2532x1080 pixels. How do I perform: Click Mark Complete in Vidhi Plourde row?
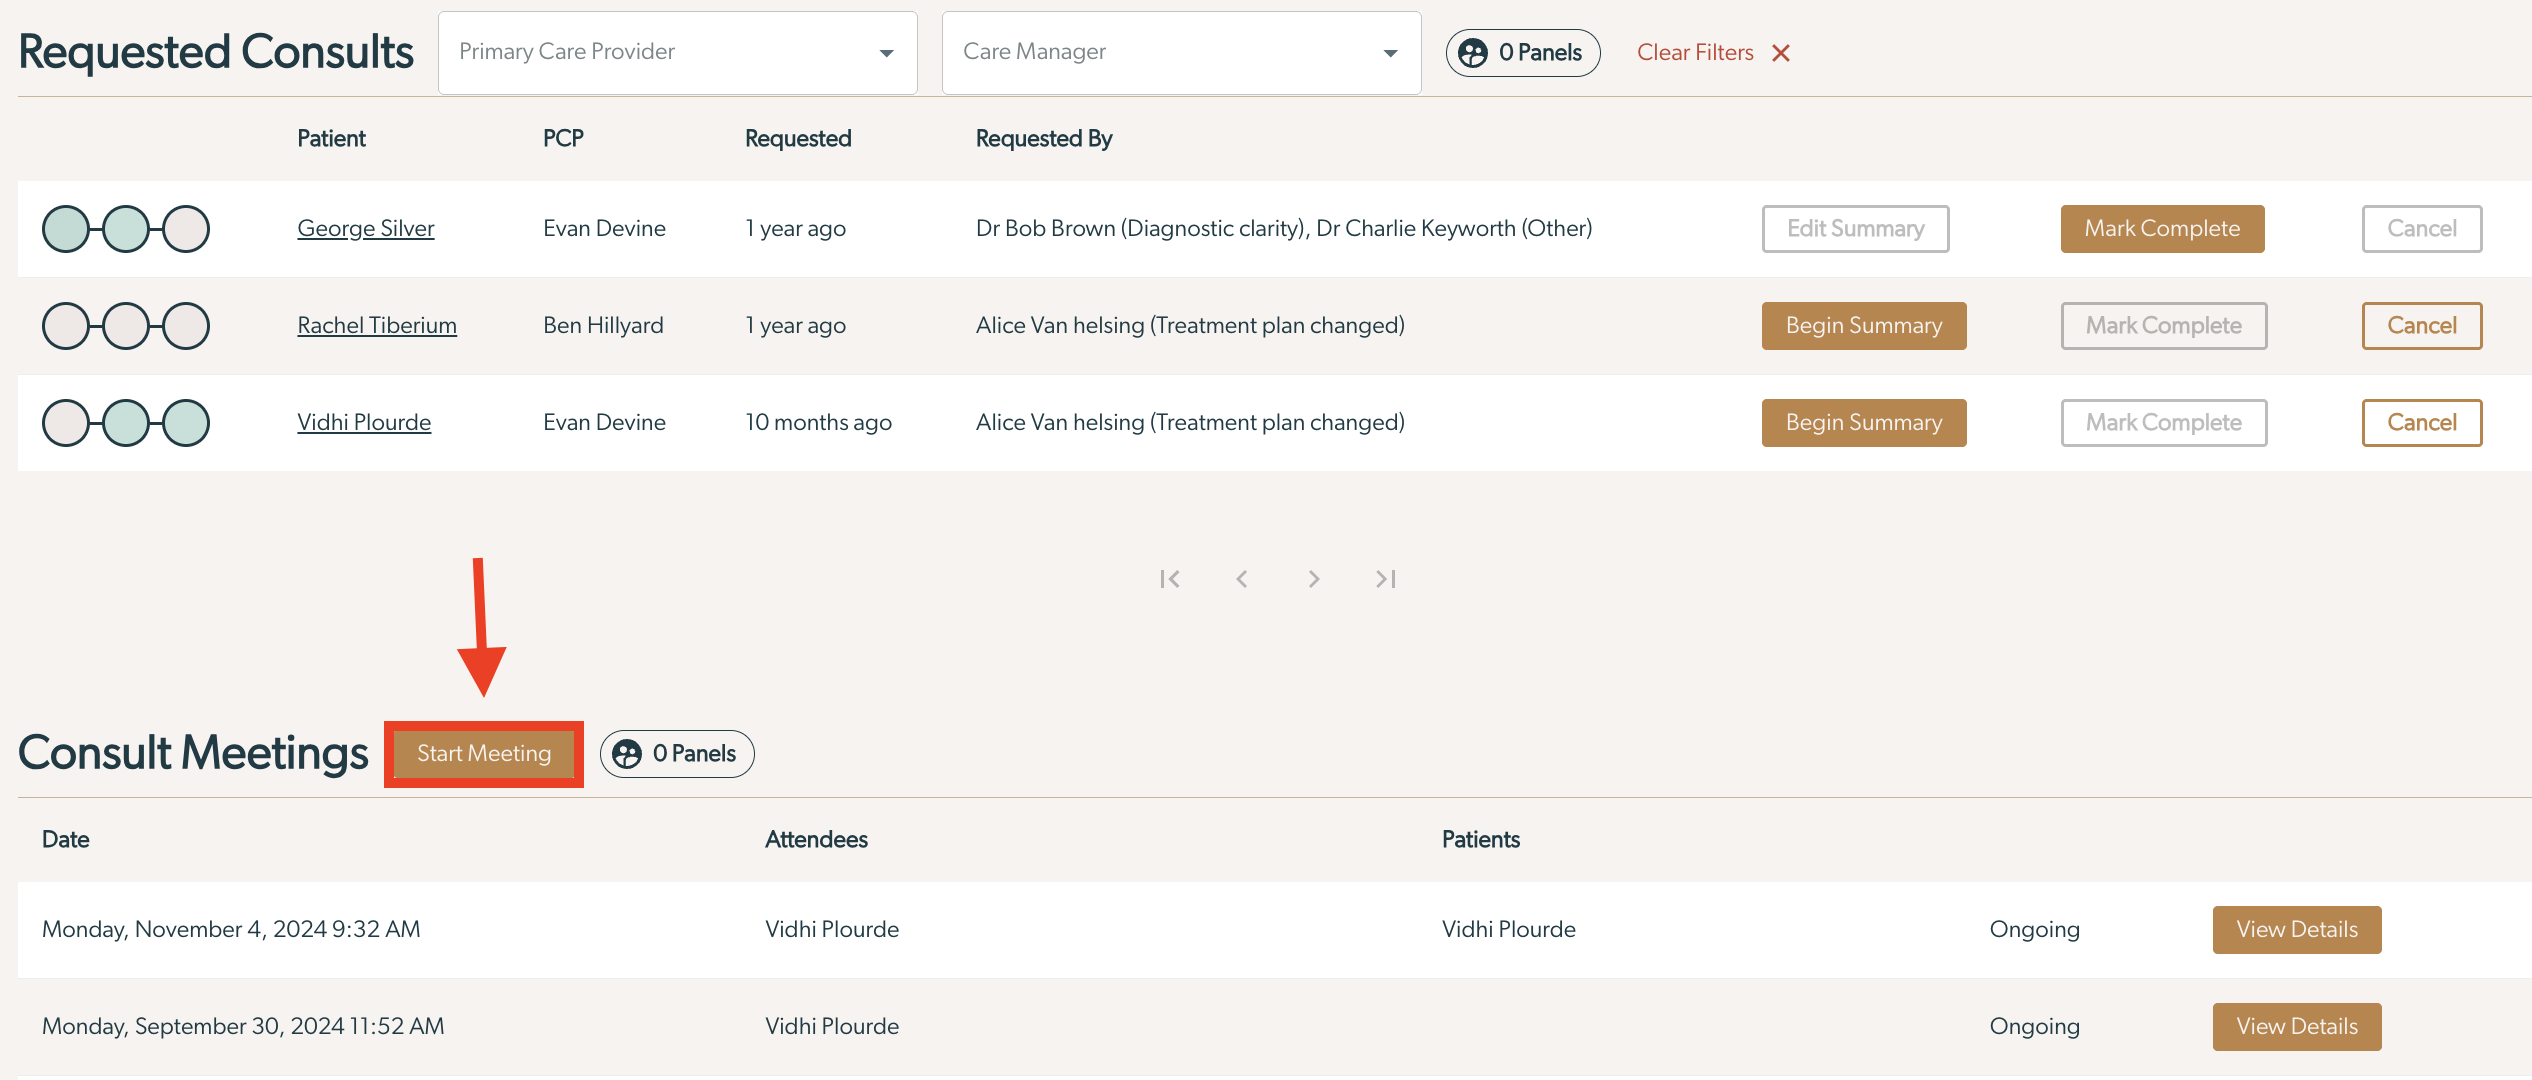pos(2164,423)
